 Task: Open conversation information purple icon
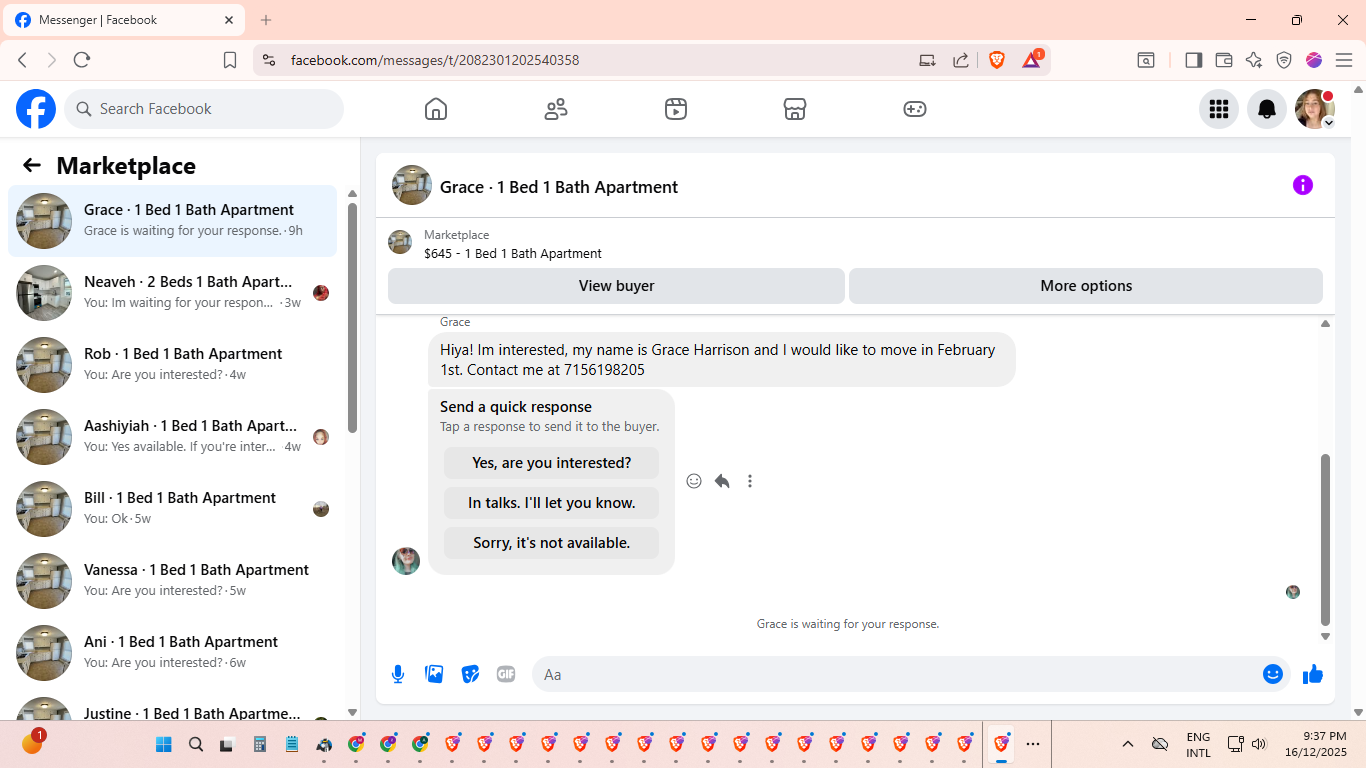click(x=1303, y=185)
